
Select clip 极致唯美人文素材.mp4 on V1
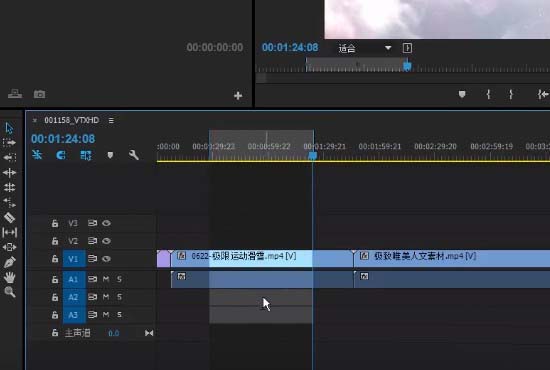pos(452,259)
